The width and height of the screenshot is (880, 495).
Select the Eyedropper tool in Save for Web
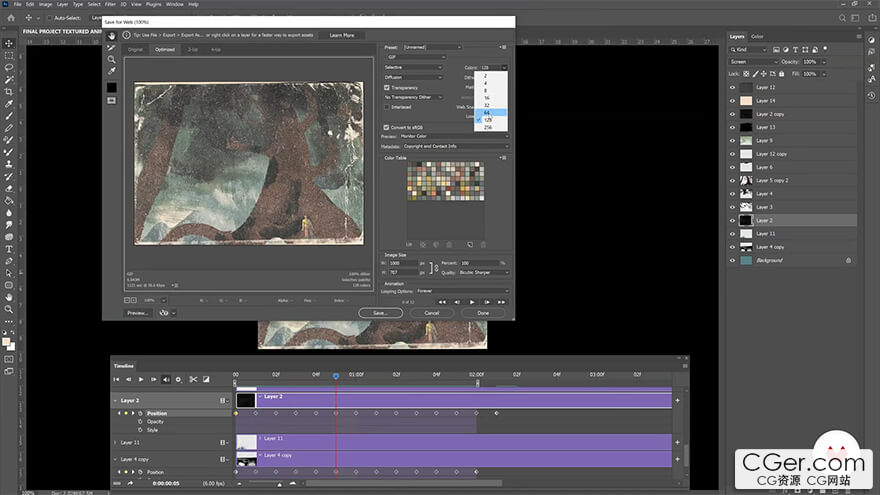click(112, 71)
